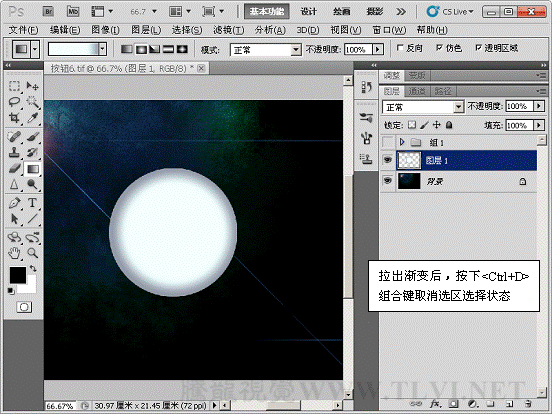Select the Lasso tool
The width and height of the screenshot is (552, 414).
pyautogui.click(x=14, y=102)
